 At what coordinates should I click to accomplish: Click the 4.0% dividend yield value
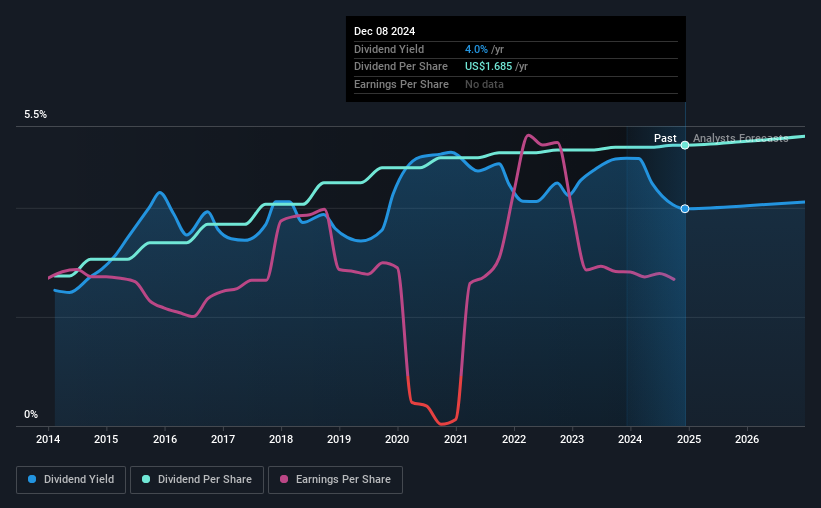coord(476,49)
